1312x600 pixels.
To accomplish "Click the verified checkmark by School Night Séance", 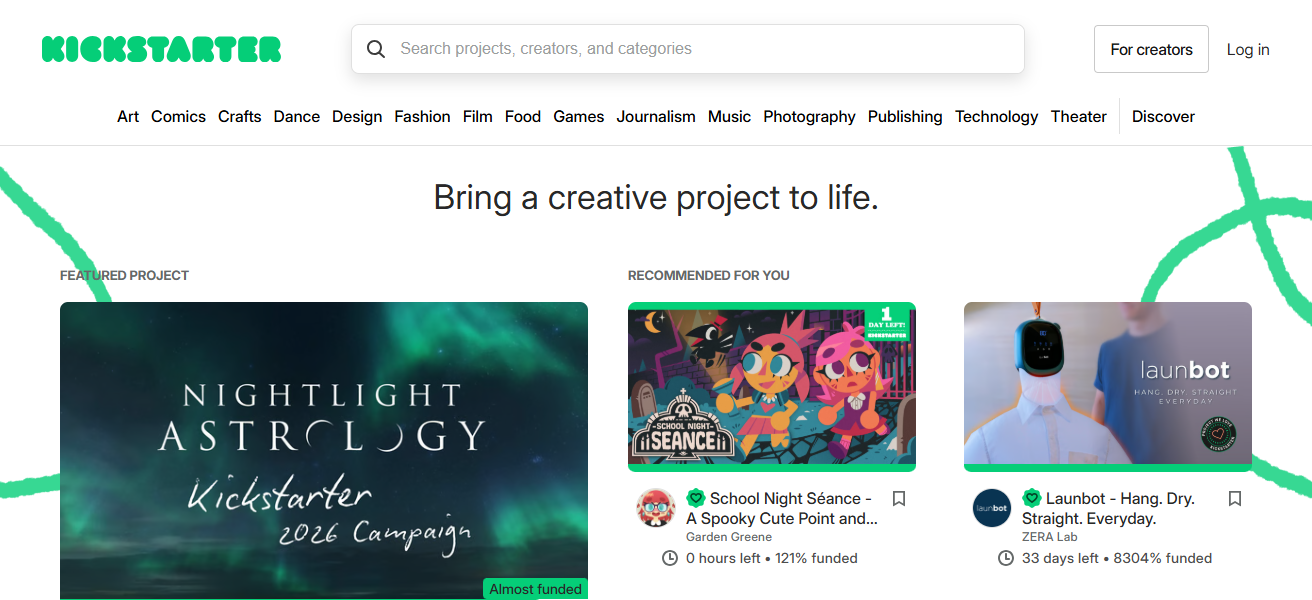I will (x=696, y=498).
